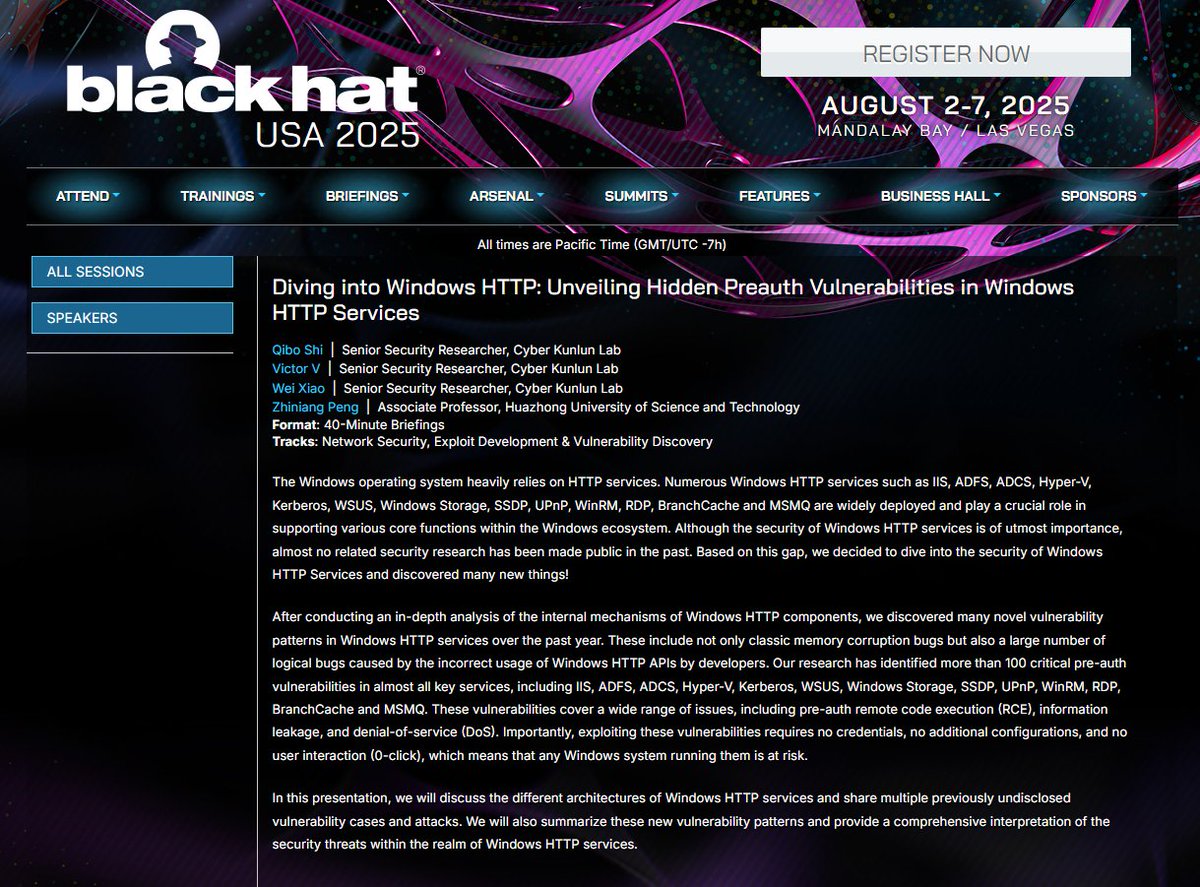Open the Speakers sidebar button
This screenshot has height=887, width=1200.
pos(132,318)
